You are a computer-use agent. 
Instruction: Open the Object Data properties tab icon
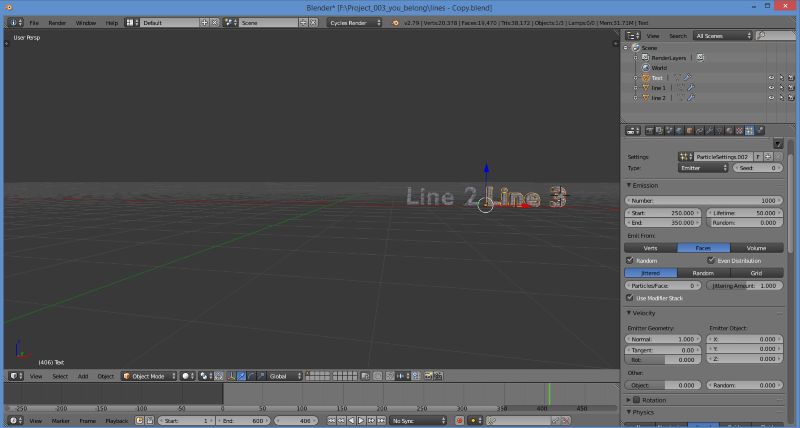(x=719, y=131)
